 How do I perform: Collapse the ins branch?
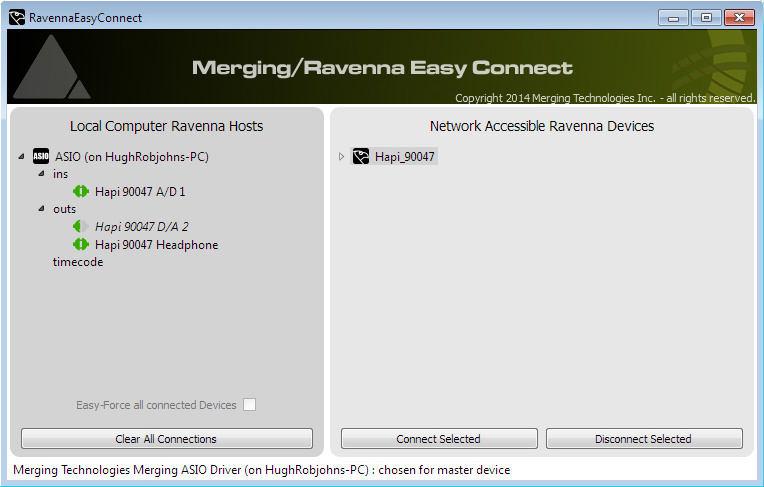coord(41,174)
